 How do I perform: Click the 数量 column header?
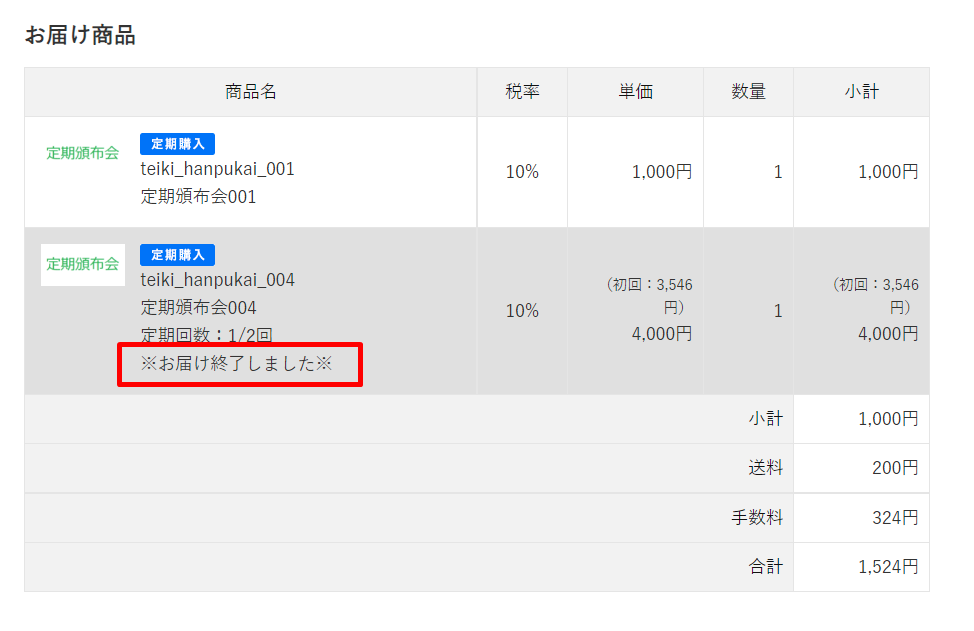point(748,92)
